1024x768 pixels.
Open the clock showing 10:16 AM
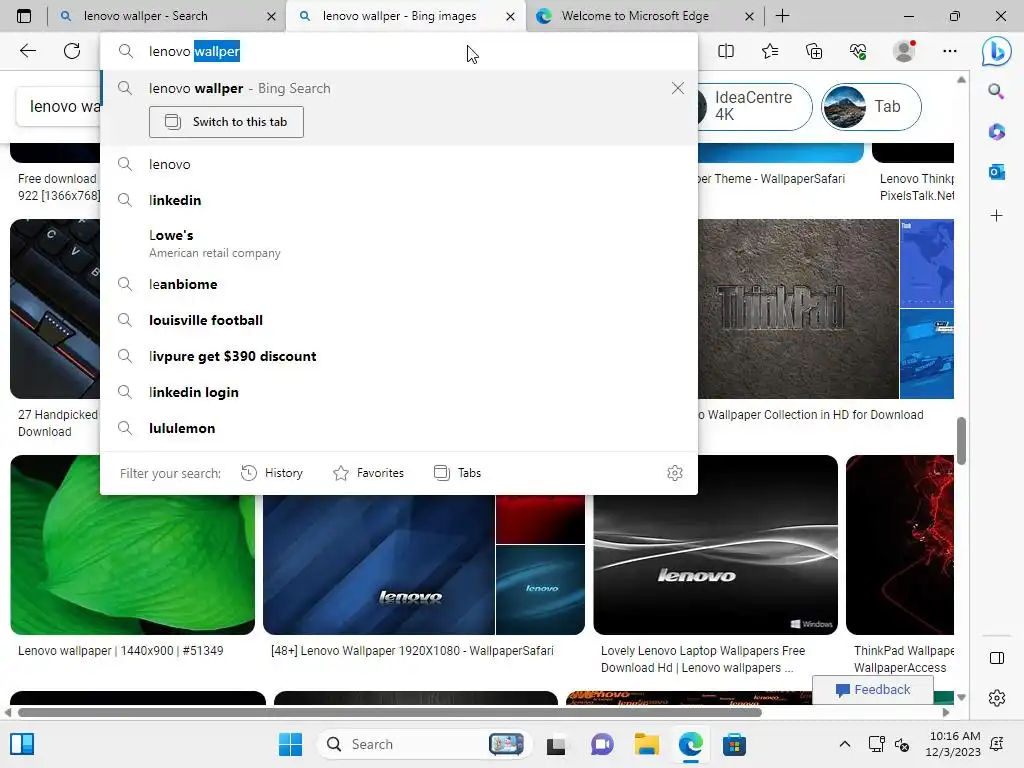point(953,744)
